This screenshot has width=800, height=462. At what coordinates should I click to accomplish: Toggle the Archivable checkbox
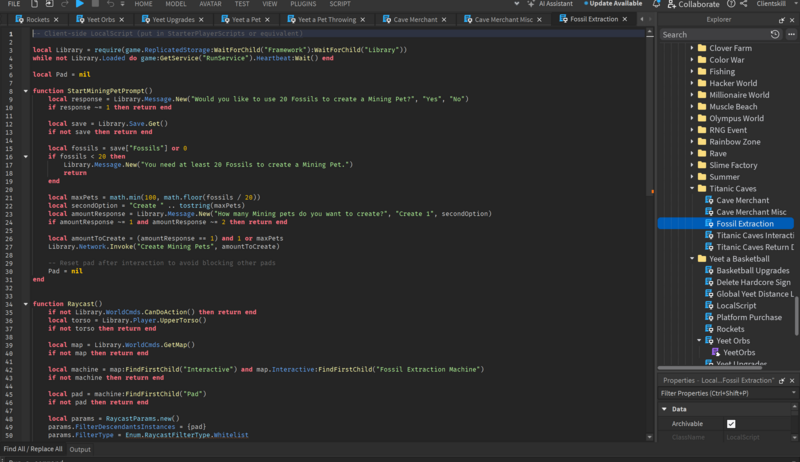[x=731, y=424]
